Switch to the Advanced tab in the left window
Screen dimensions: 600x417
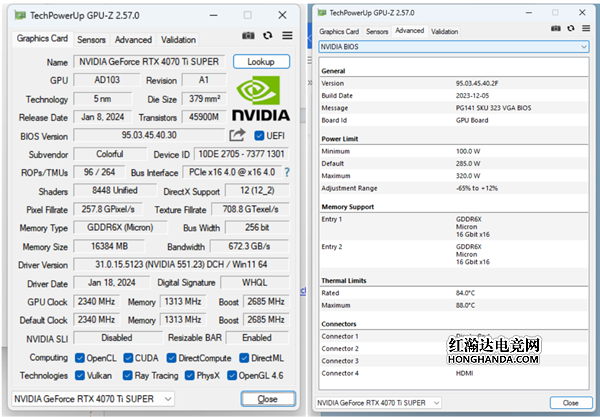click(x=133, y=39)
